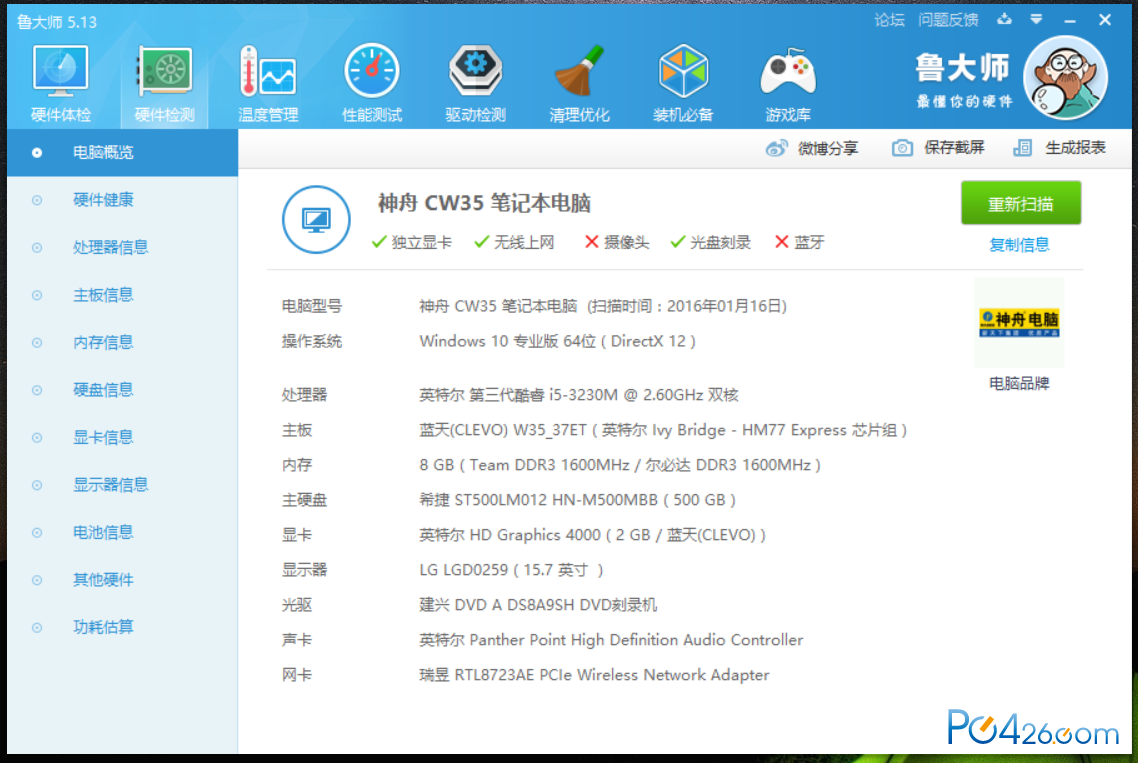Click the 建兴 DVD A DS8A9SH value
Screen dimensions: 1138x763
click(x=538, y=605)
